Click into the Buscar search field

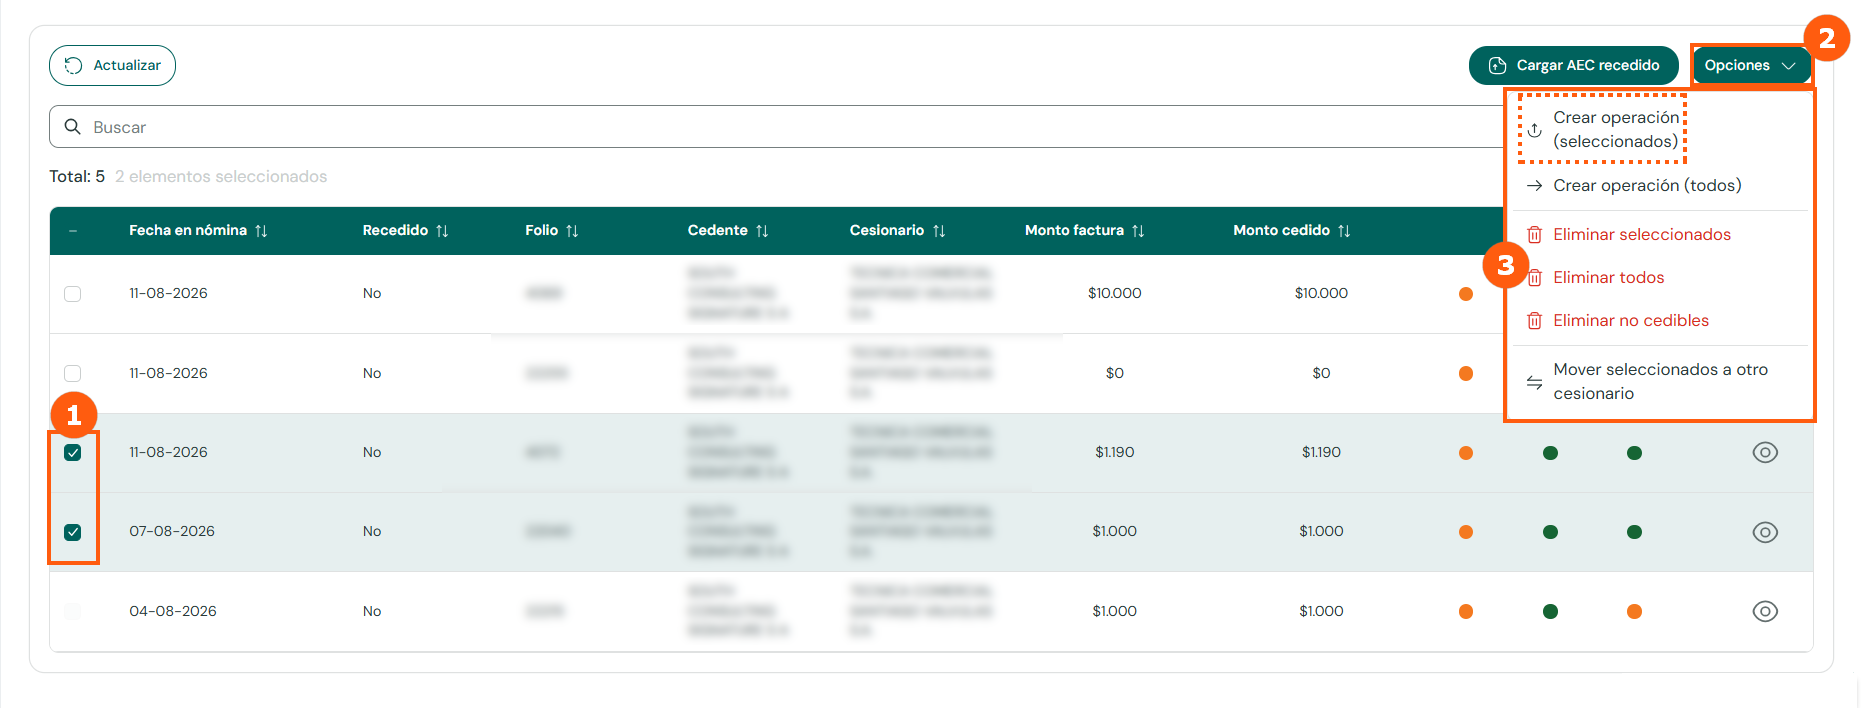click(x=776, y=127)
